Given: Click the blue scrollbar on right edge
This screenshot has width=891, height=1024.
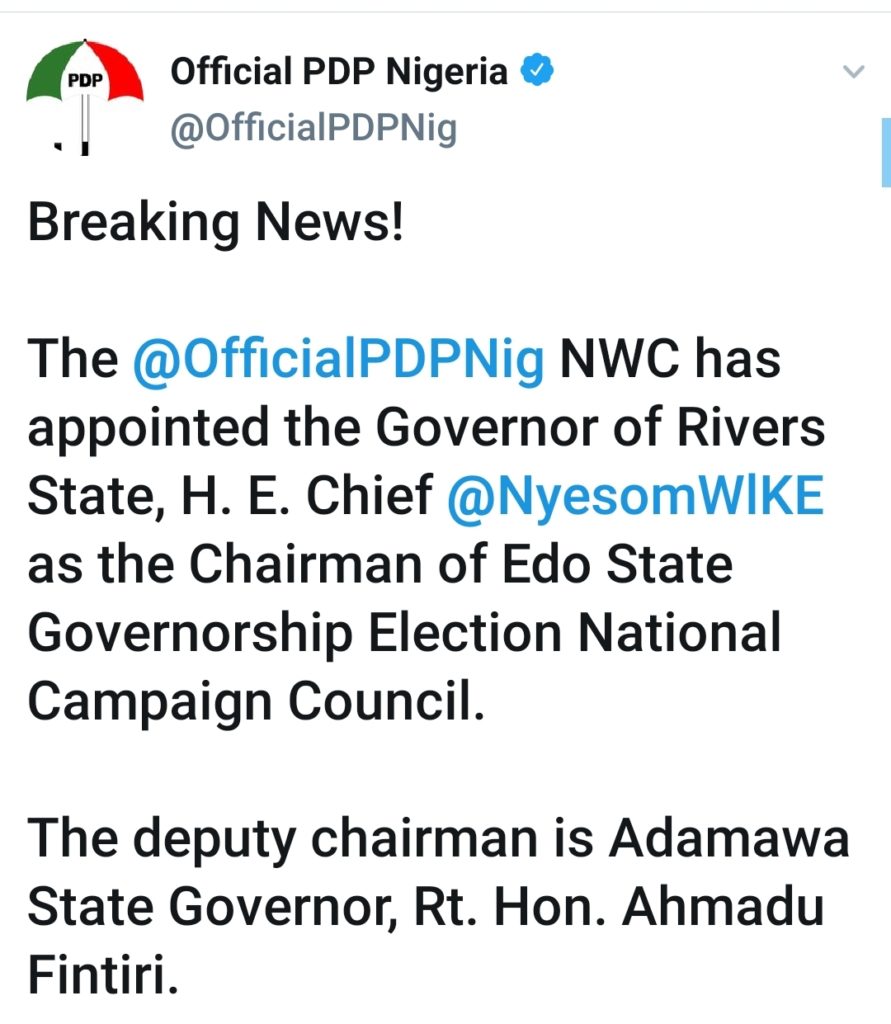Looking at the screenshot, I should pos(886,152).
